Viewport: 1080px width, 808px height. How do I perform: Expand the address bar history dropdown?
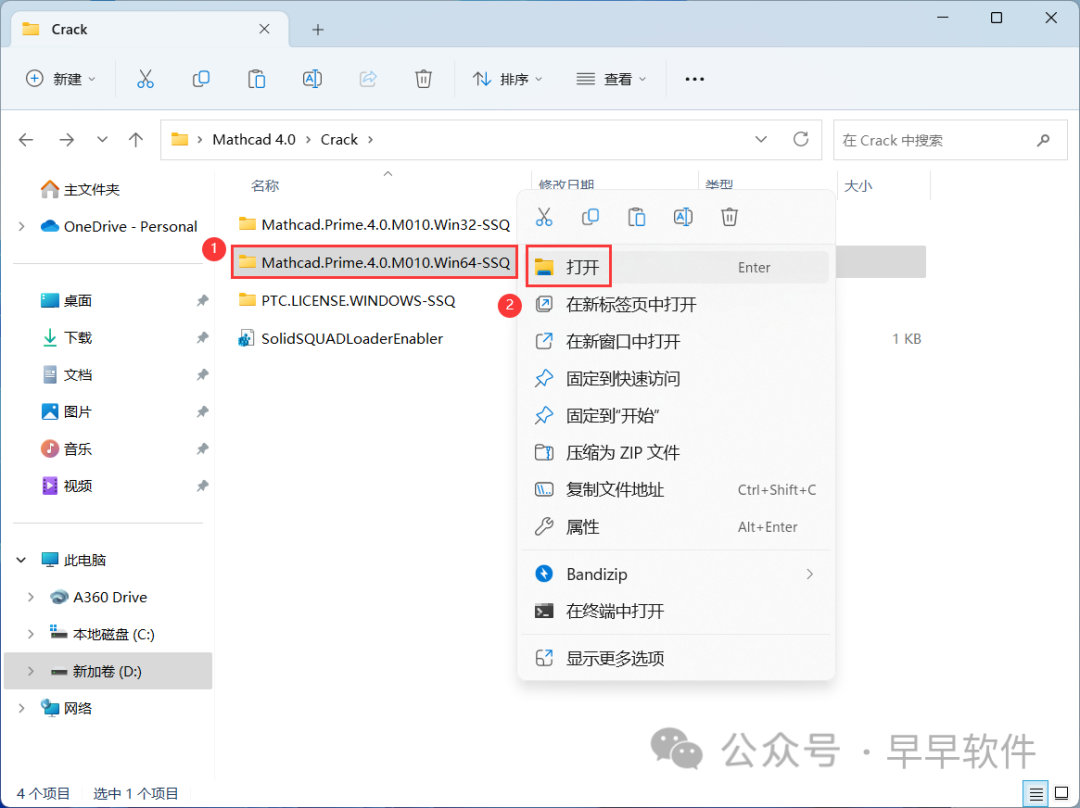(x=761, y=140)
